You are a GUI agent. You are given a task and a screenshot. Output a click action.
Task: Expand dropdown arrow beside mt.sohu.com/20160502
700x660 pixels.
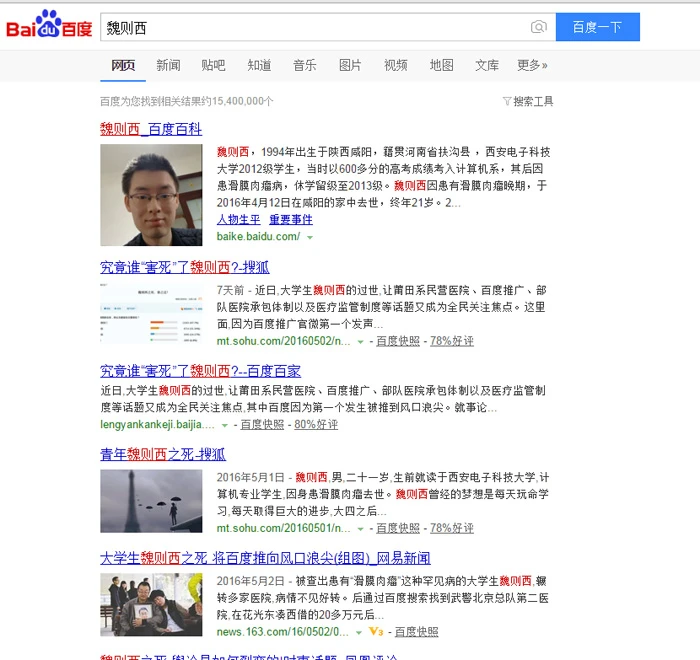click(x=360, y=342)
